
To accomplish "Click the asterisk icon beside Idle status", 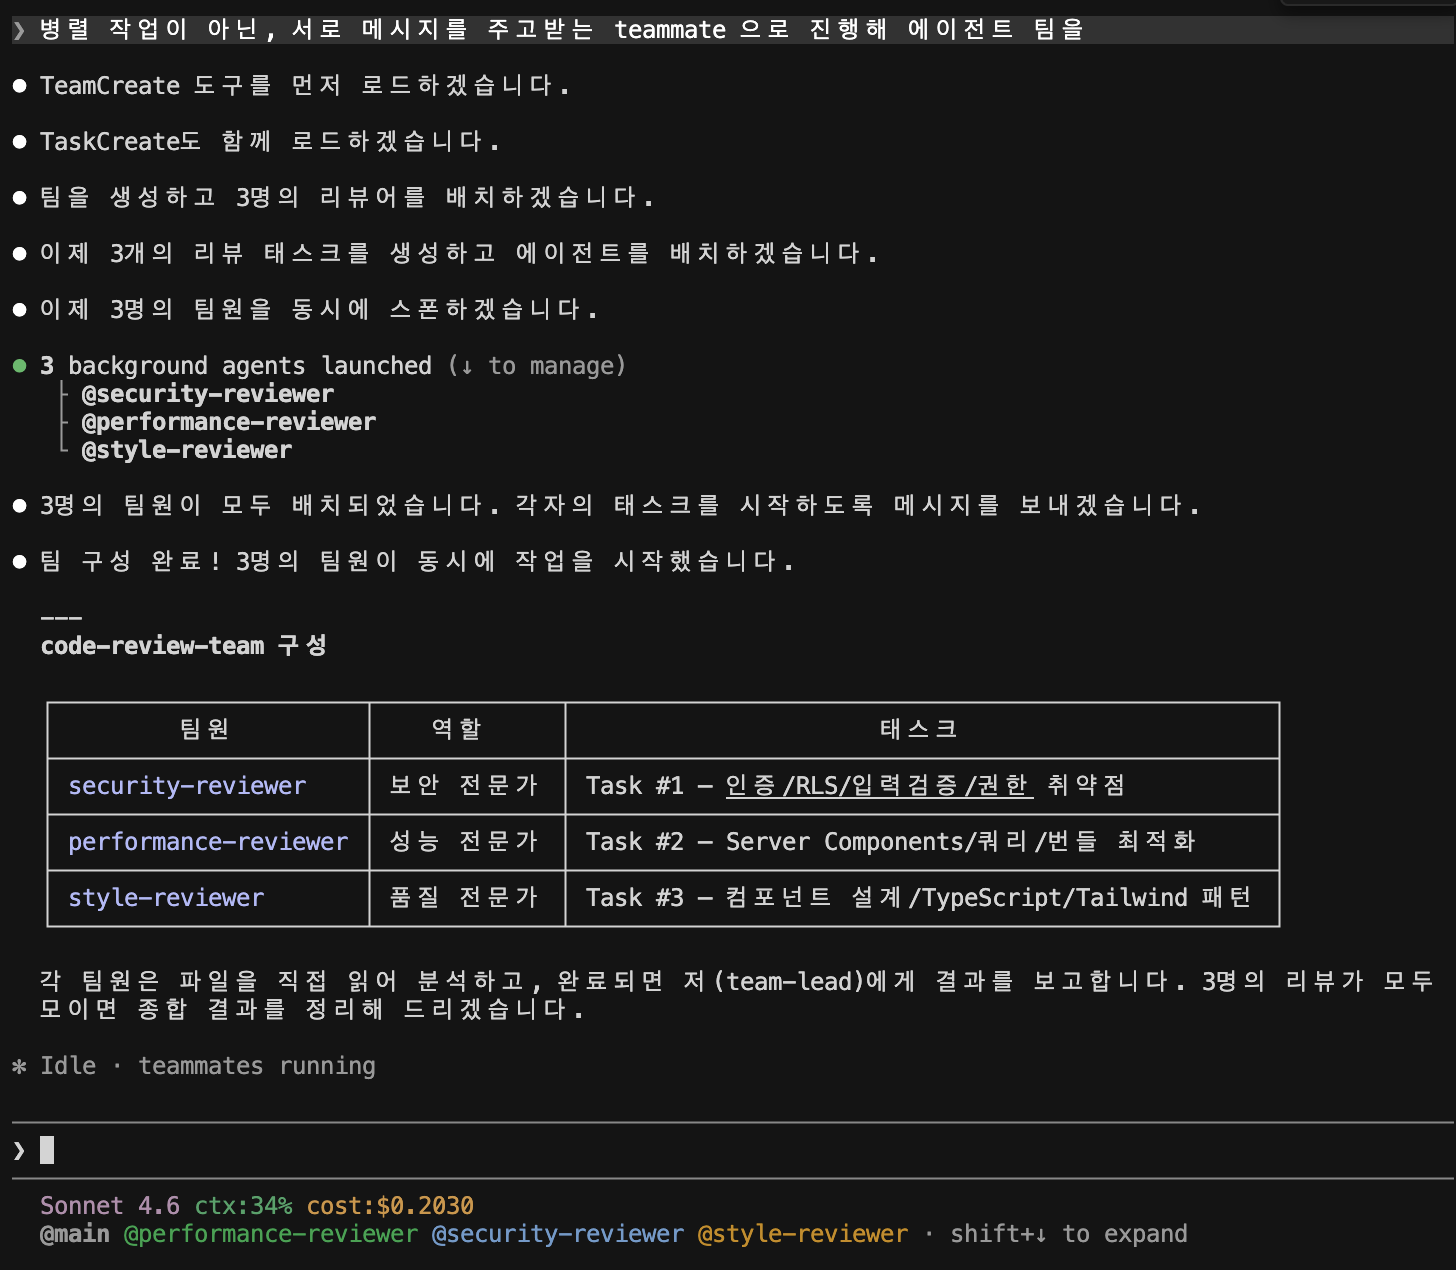I will point(19,1066).
